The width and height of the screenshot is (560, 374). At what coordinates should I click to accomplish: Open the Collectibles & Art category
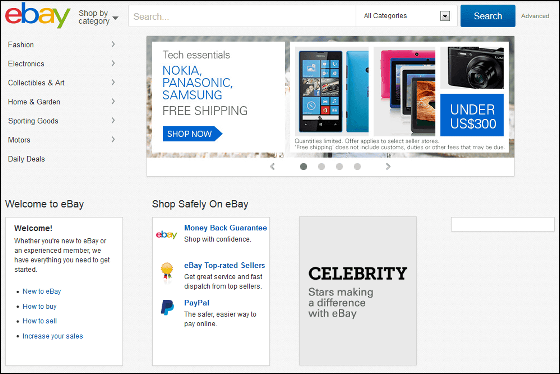pyautogui.click(x=36, y=83)
